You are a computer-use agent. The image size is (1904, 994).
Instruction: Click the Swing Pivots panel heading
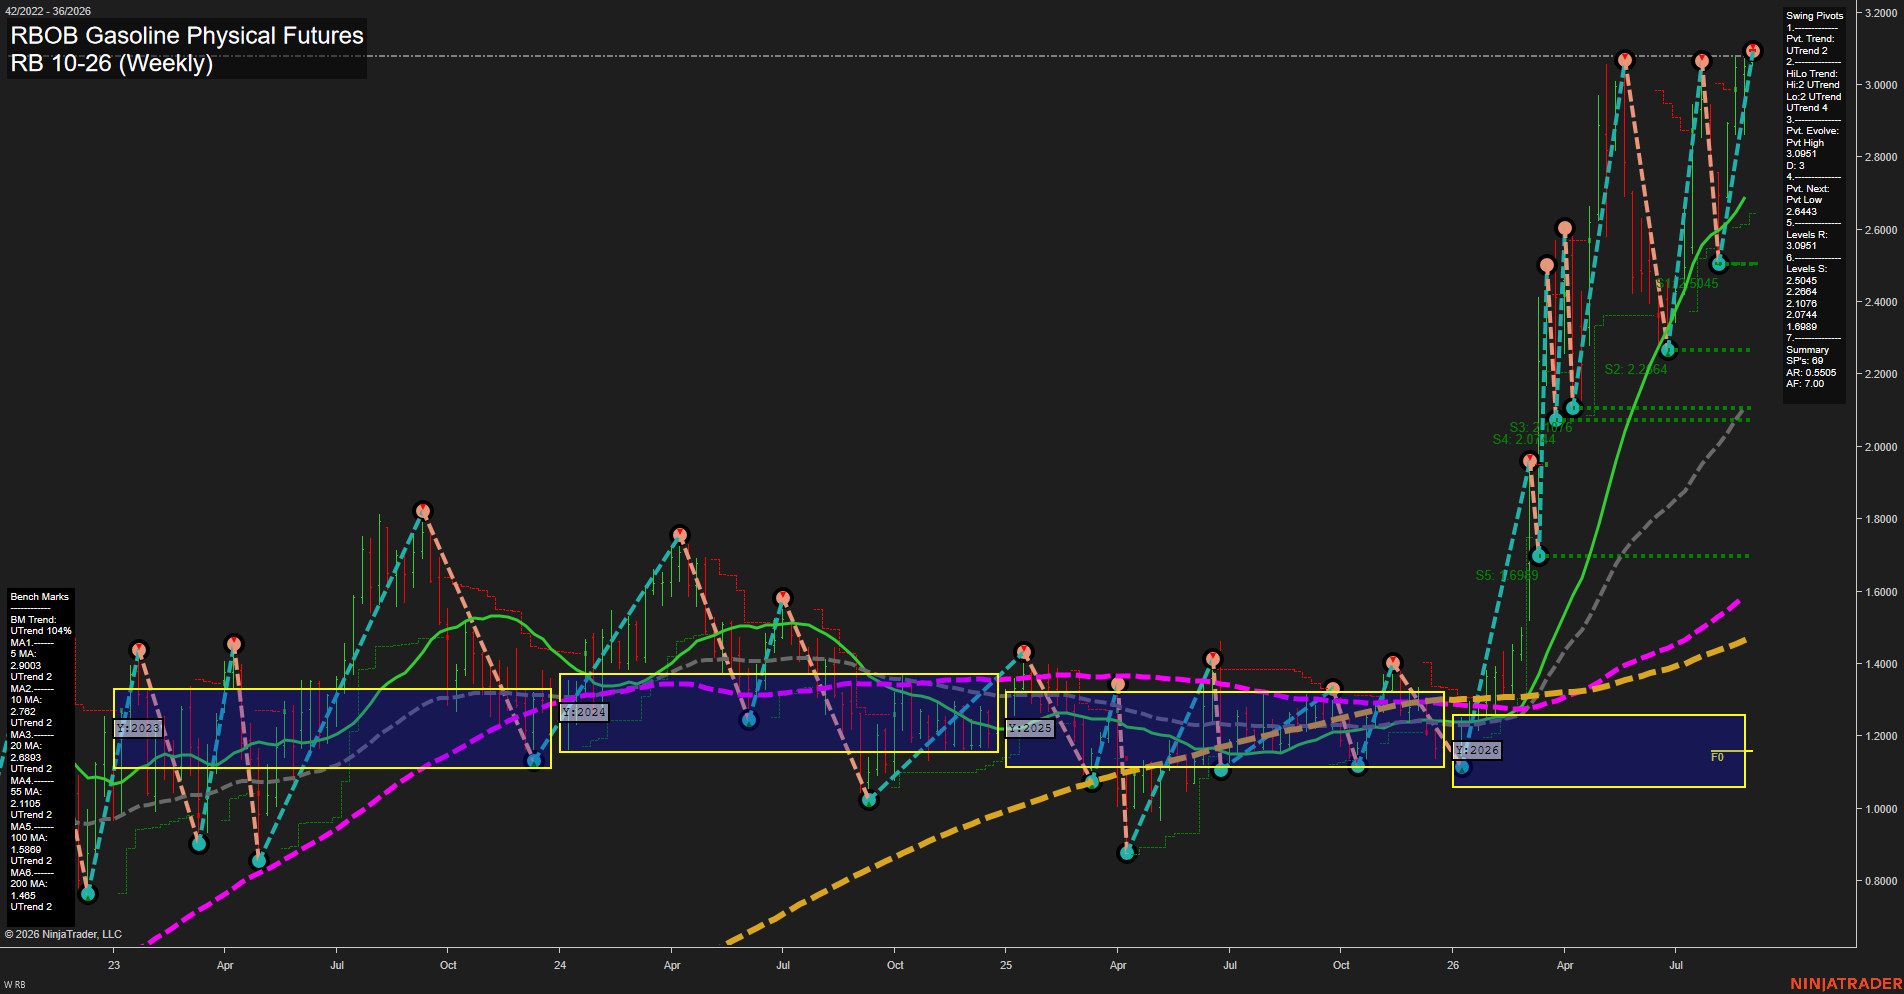tap(1814, 15)
